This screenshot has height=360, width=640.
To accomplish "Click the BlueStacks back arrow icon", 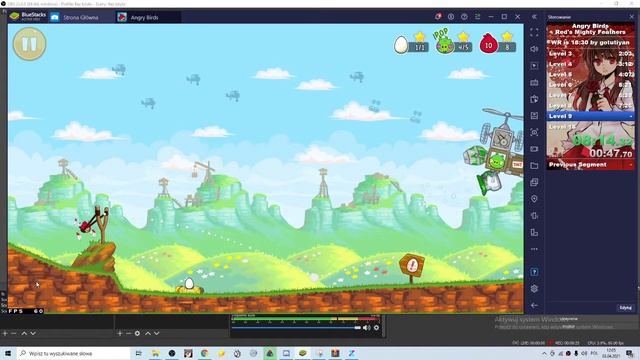I will click(534, 305).
